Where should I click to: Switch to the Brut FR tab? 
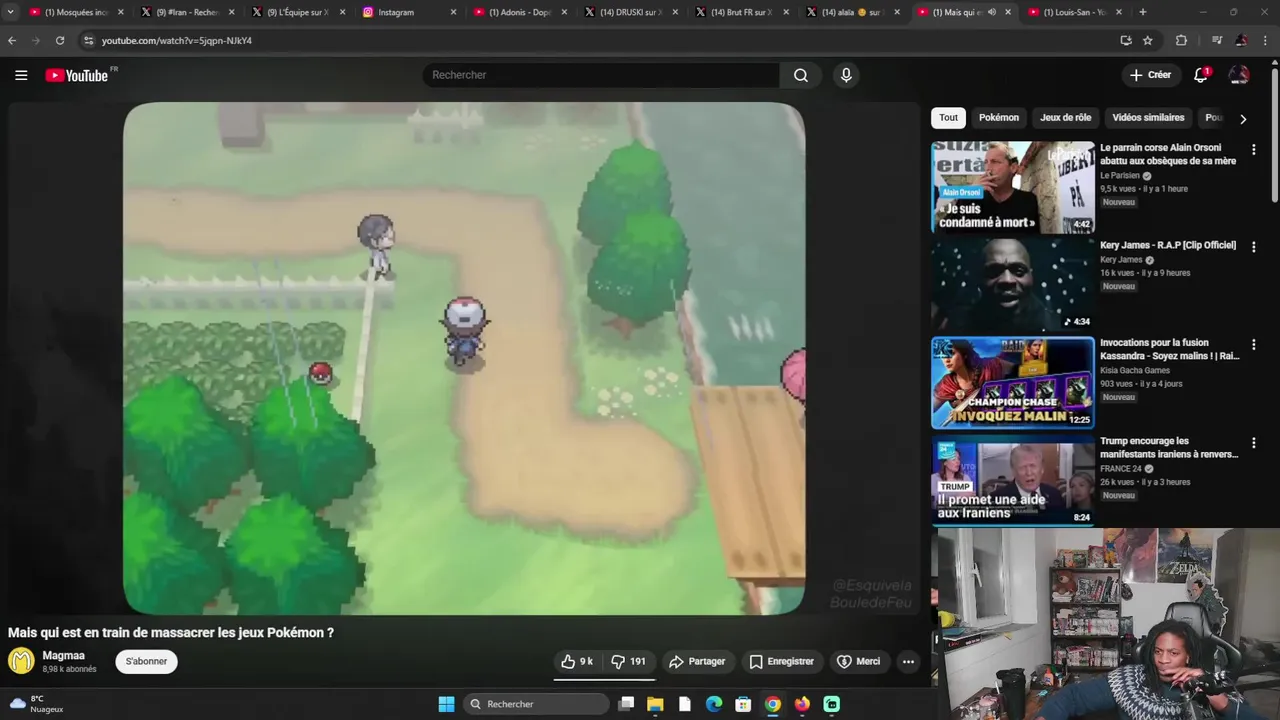click(x=742, y=12)
